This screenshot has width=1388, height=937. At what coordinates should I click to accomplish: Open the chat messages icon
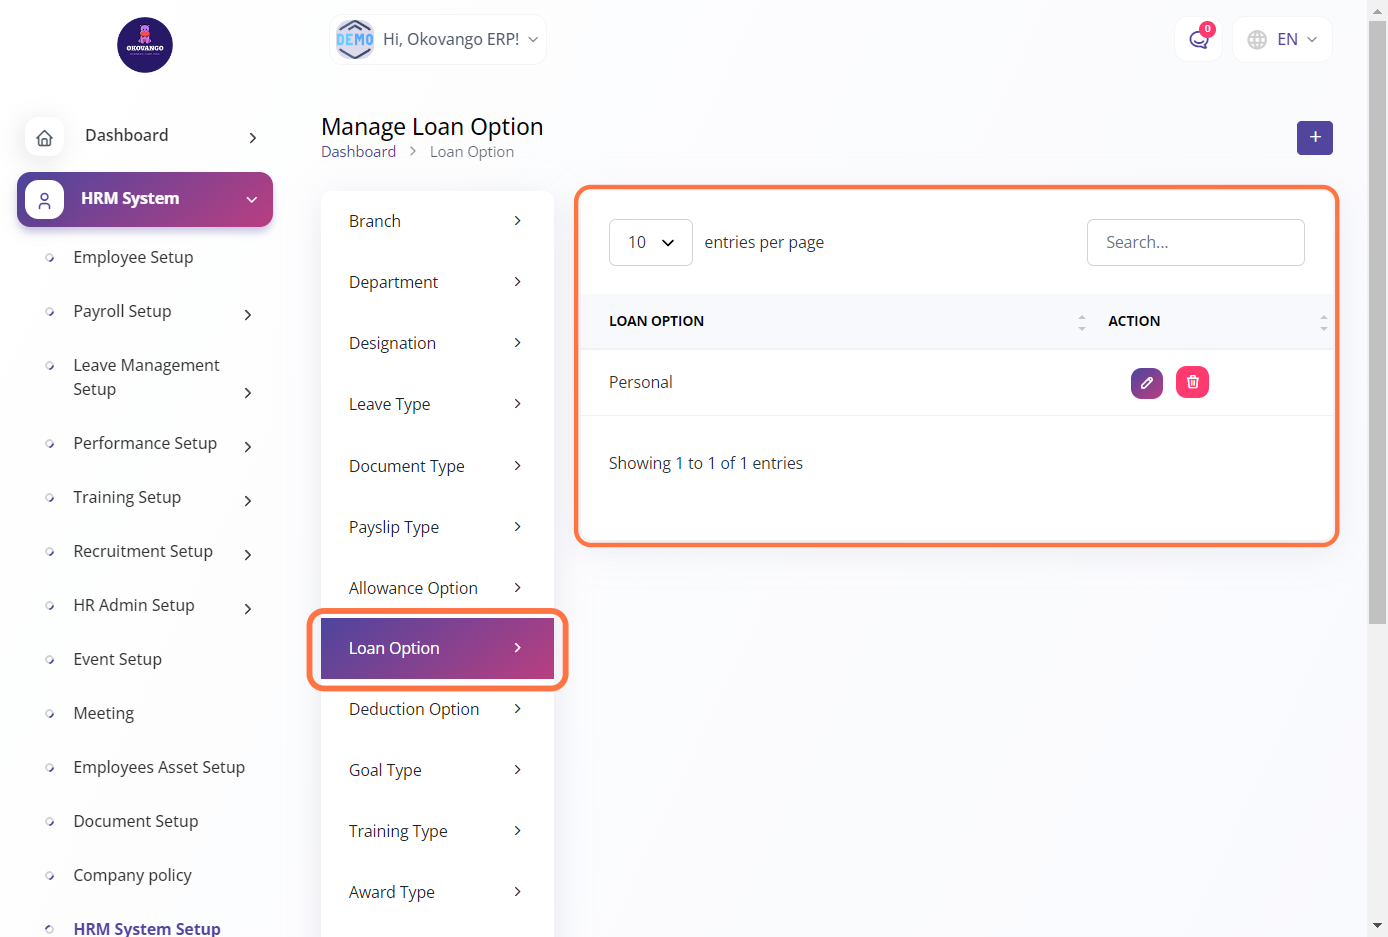tap(1198, 40)
